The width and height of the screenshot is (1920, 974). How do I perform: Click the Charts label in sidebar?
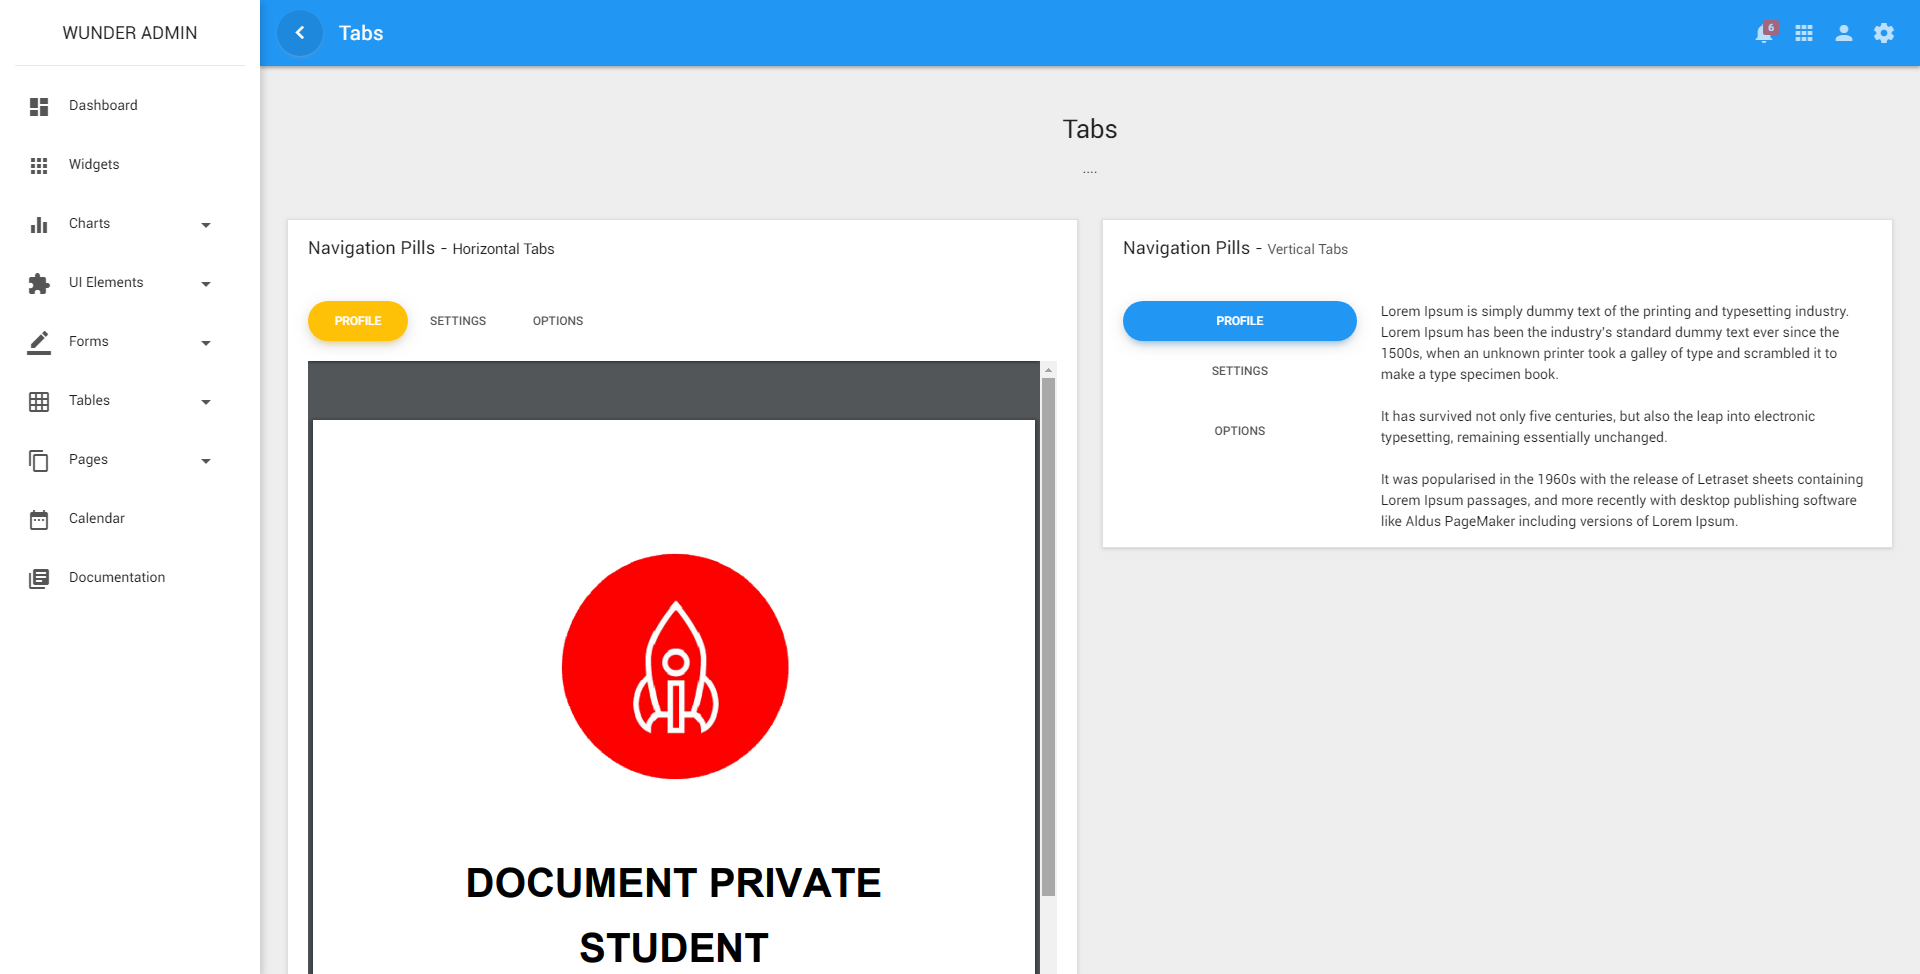pyautogui.click(x=89, y=224)
